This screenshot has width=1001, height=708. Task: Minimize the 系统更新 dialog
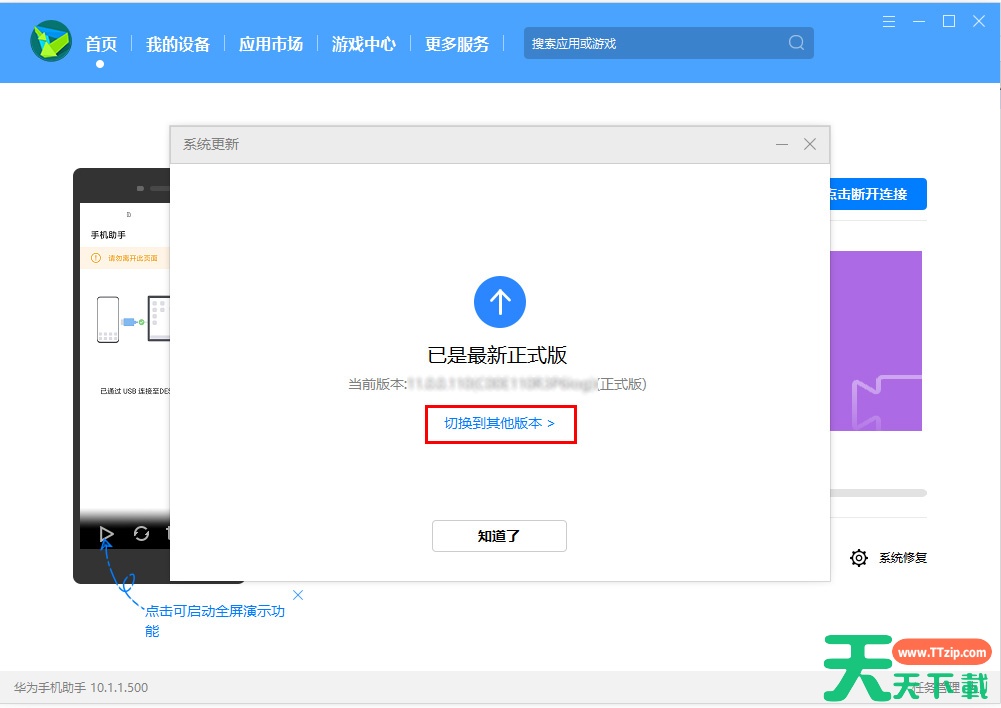point(781,144)
